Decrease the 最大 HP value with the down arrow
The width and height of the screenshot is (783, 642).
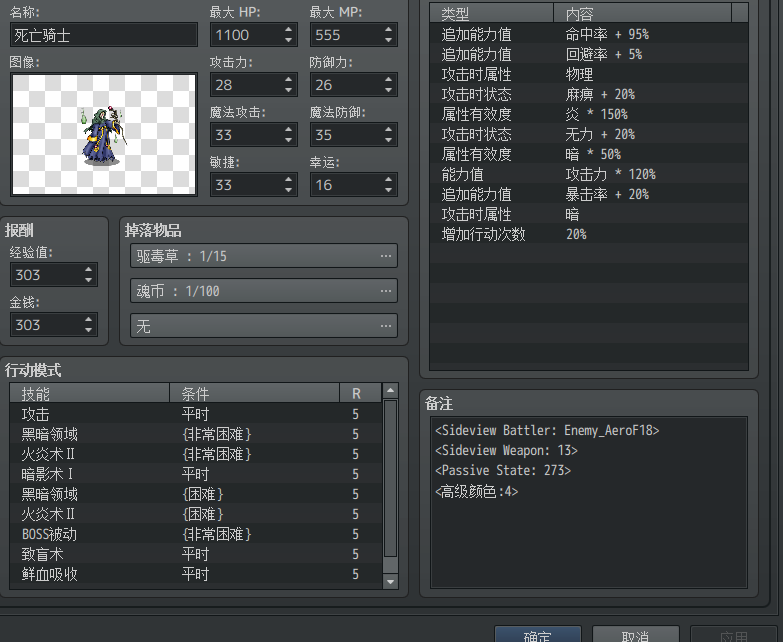pos(289,40)
